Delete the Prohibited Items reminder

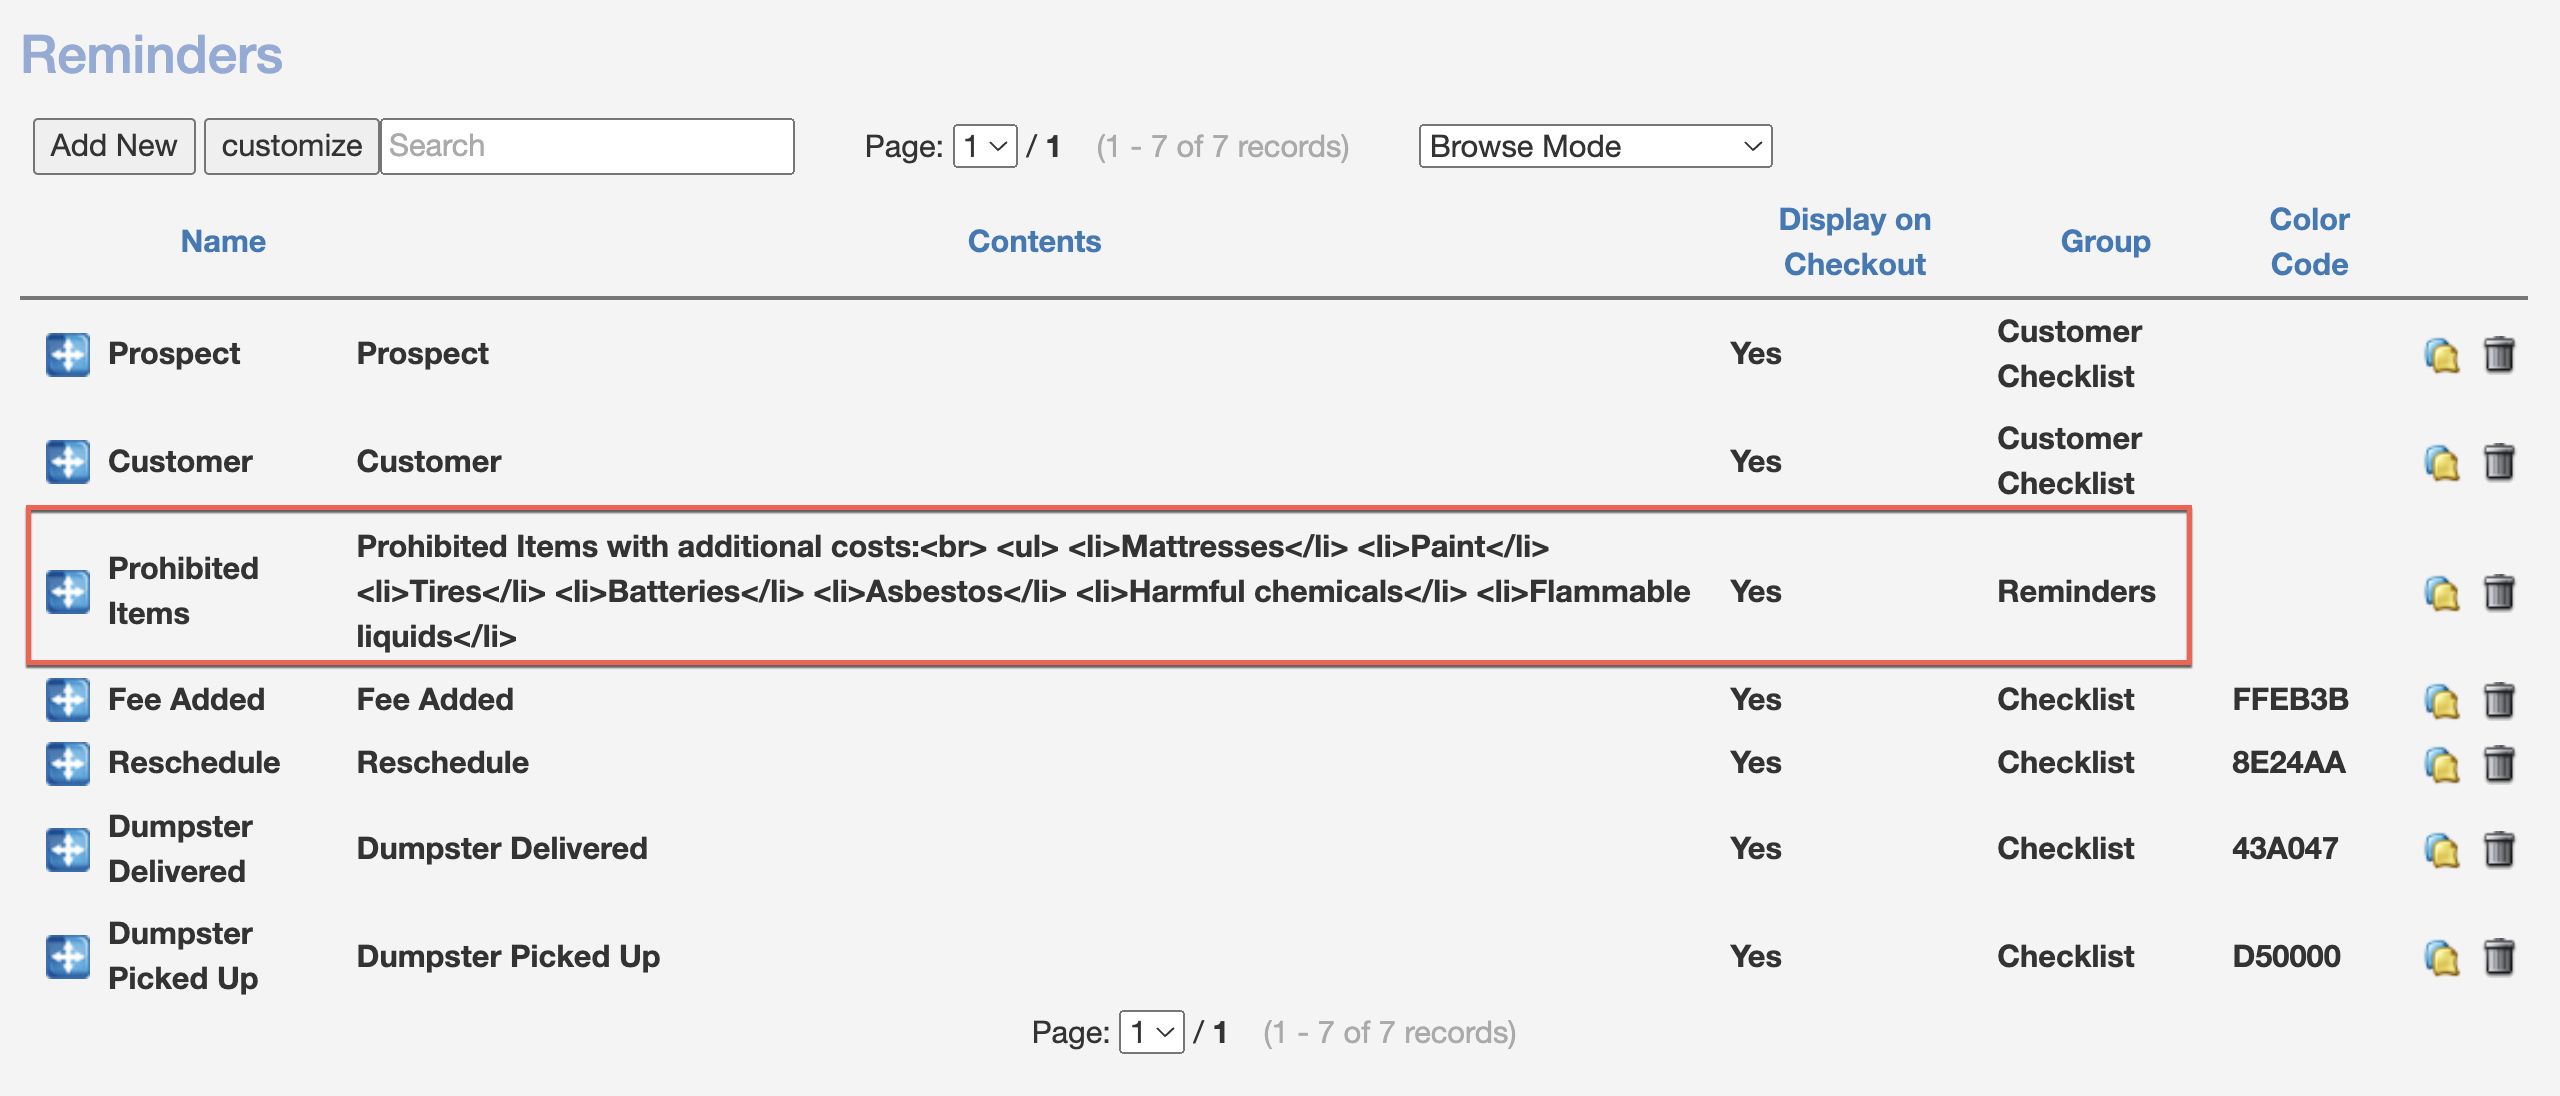pyautogui.click(x=2499, y=592)
